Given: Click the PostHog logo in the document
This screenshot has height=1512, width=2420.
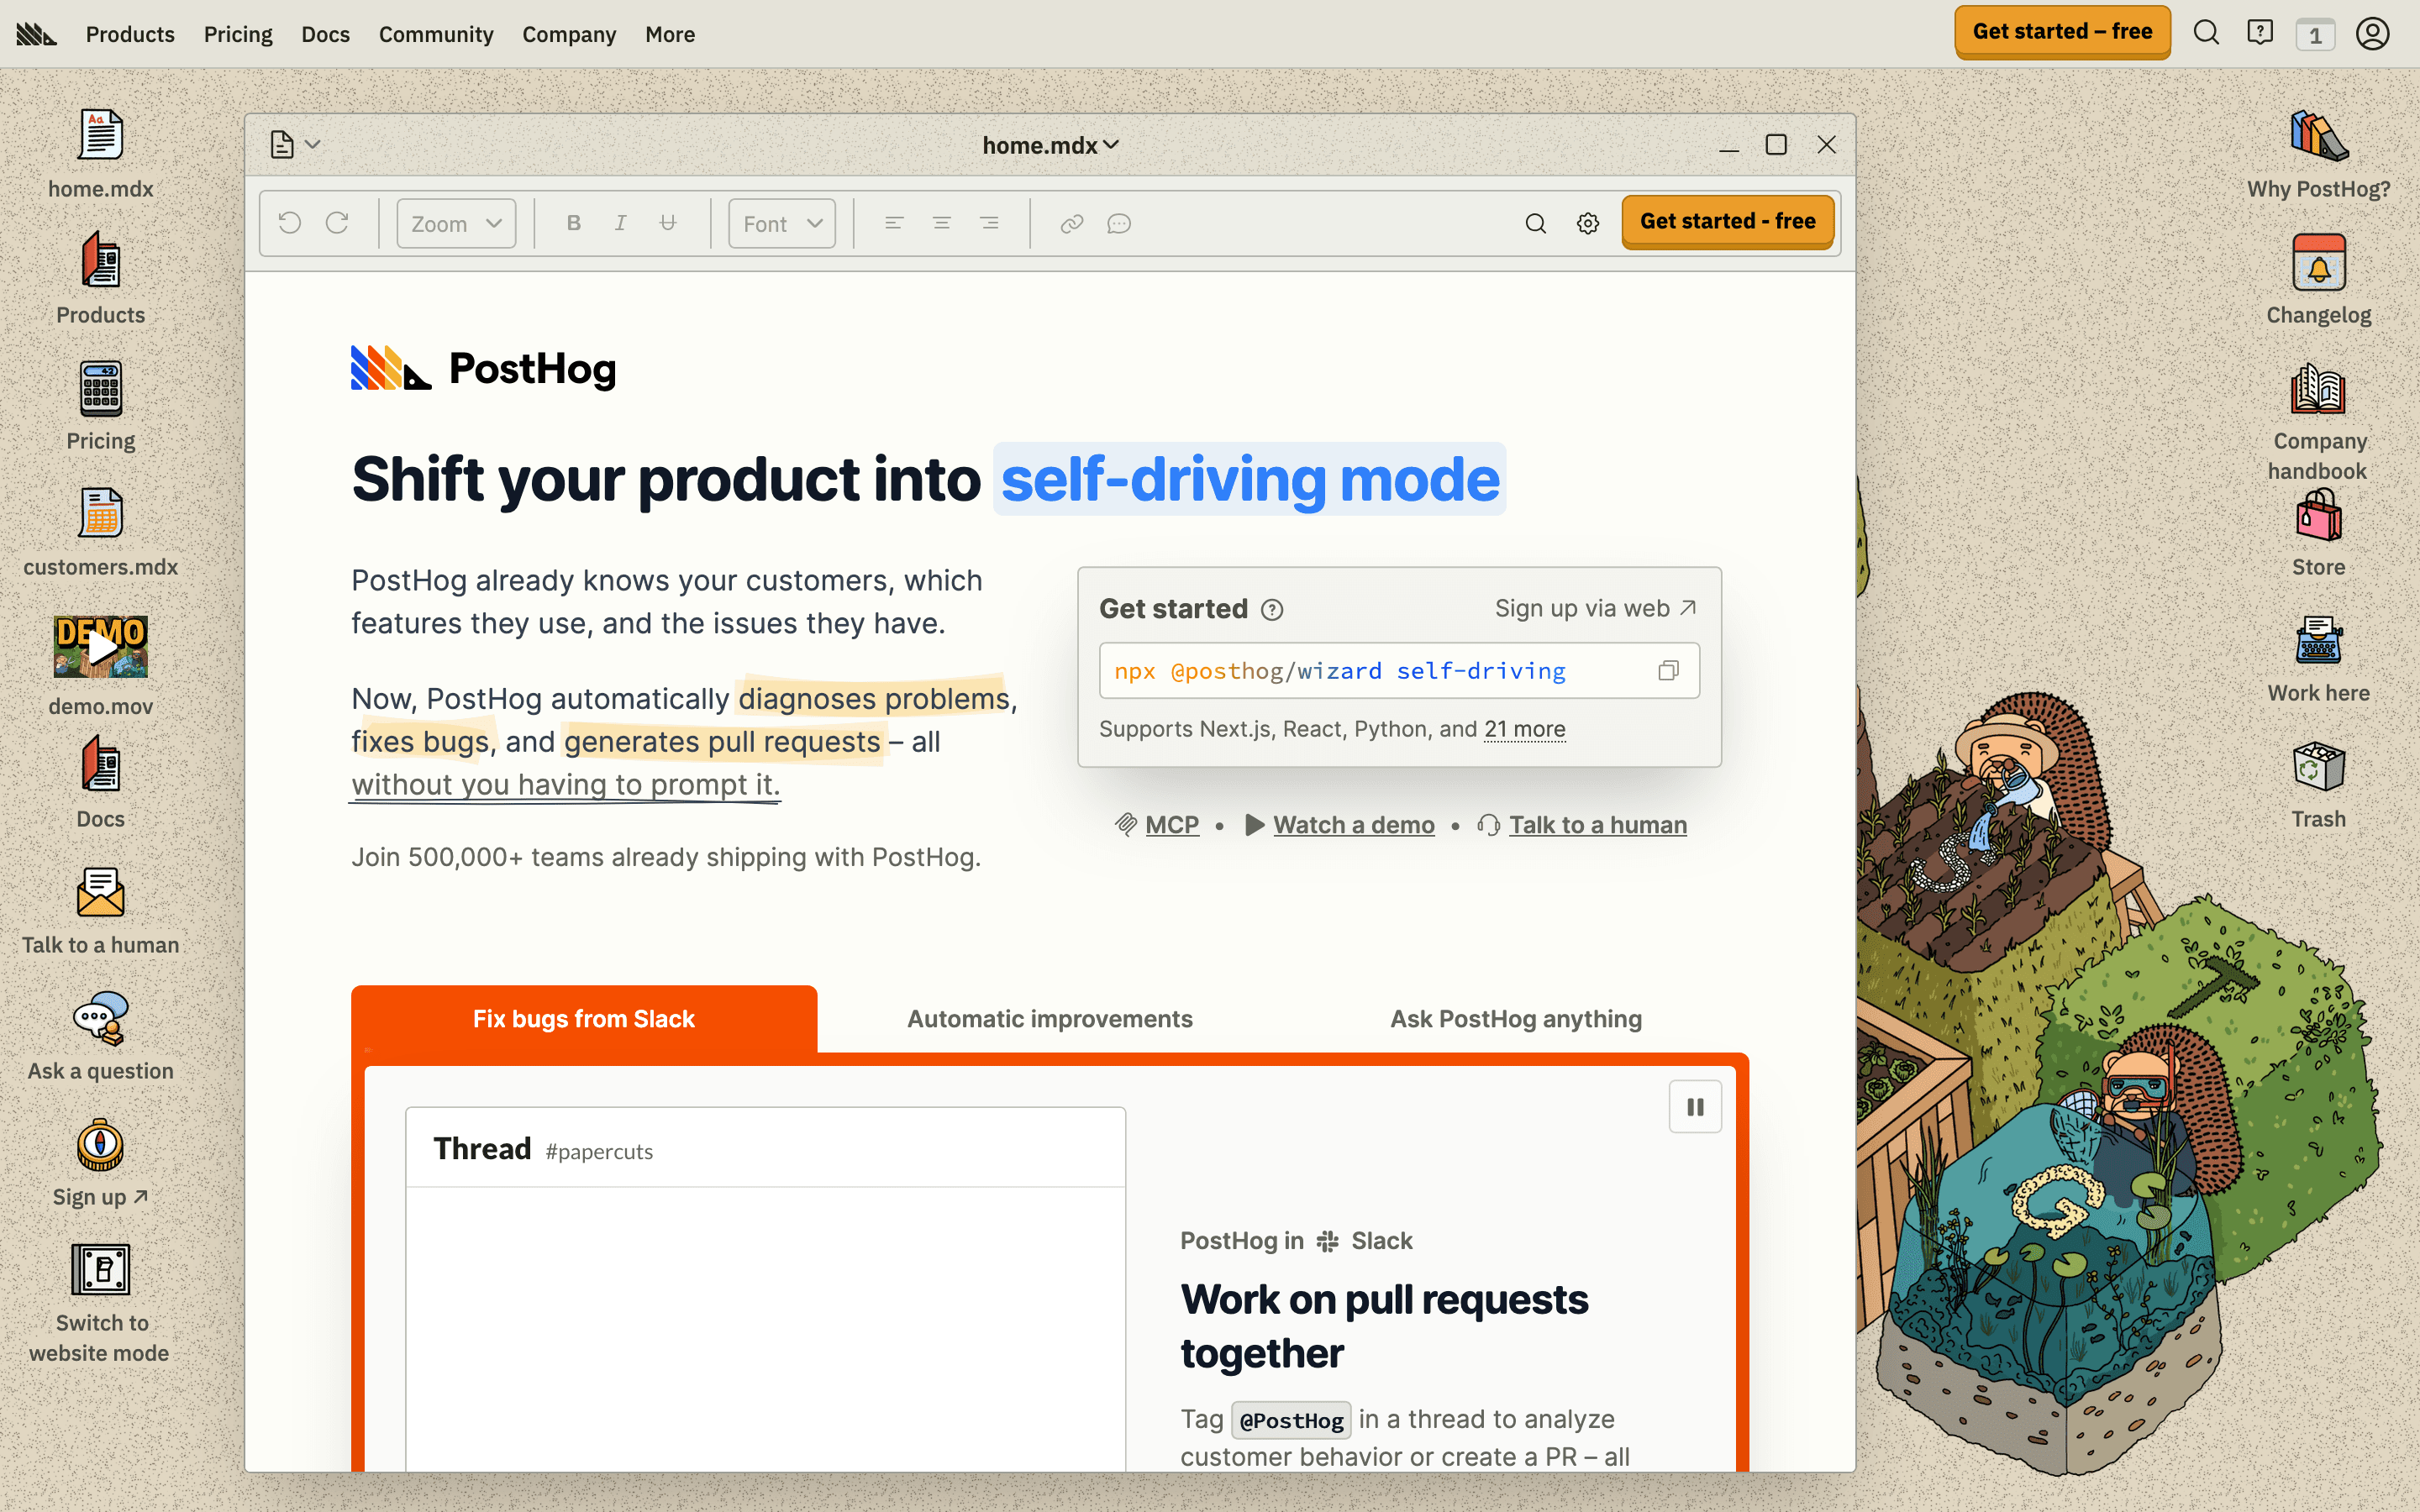Looking at the screenshot, I should click(x=483, y=368).
